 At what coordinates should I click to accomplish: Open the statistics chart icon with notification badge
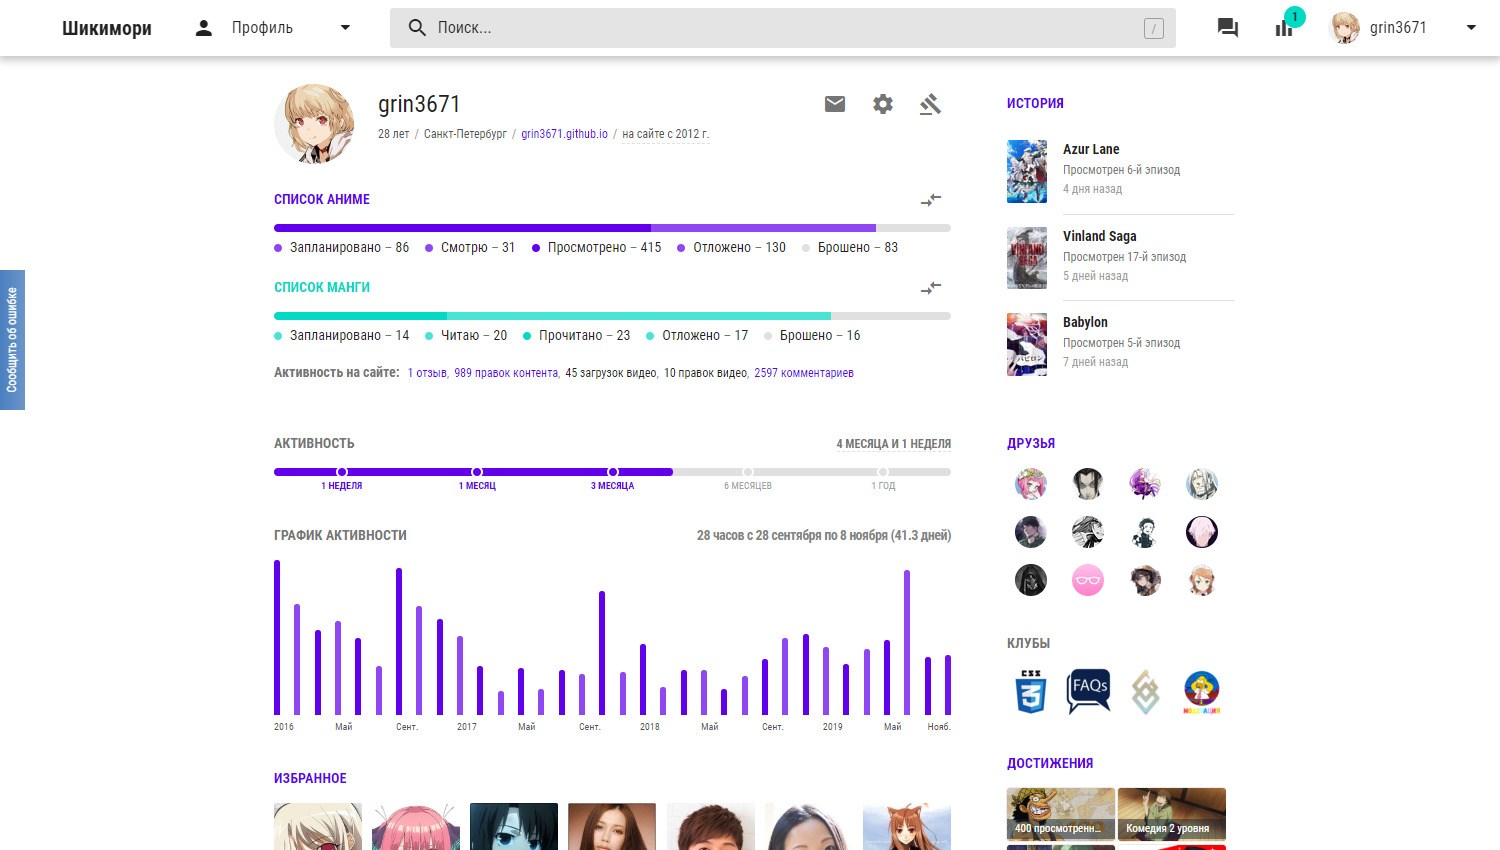coord(1284,28)
